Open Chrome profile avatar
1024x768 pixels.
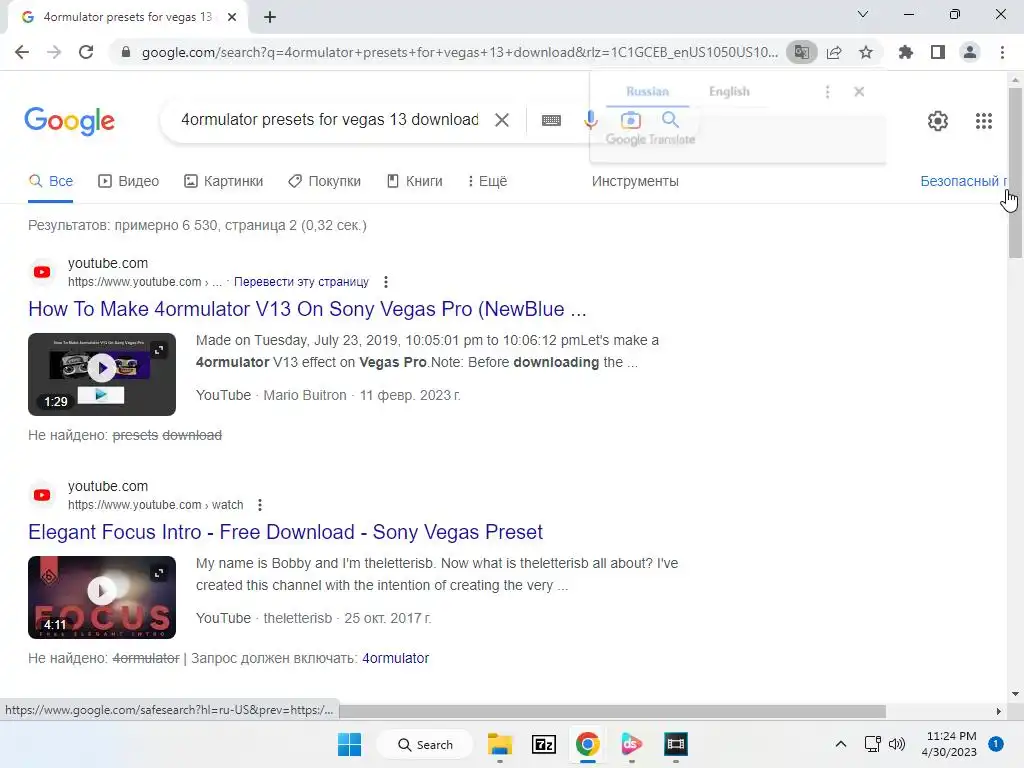(x=970, y=52)
